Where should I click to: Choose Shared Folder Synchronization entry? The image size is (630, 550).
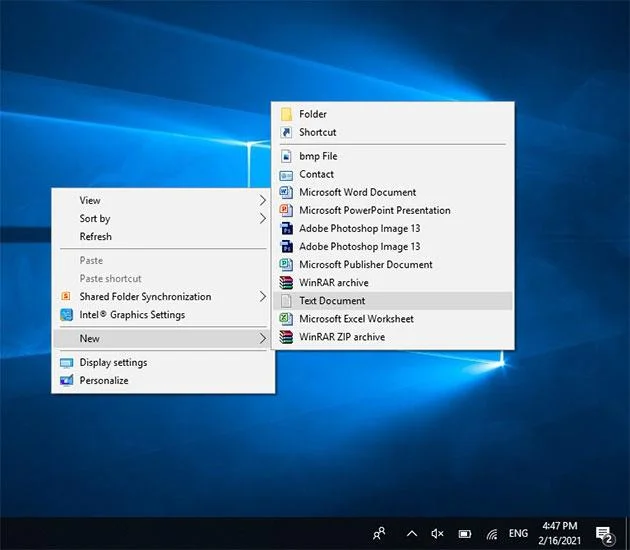(x=163, y=296)
